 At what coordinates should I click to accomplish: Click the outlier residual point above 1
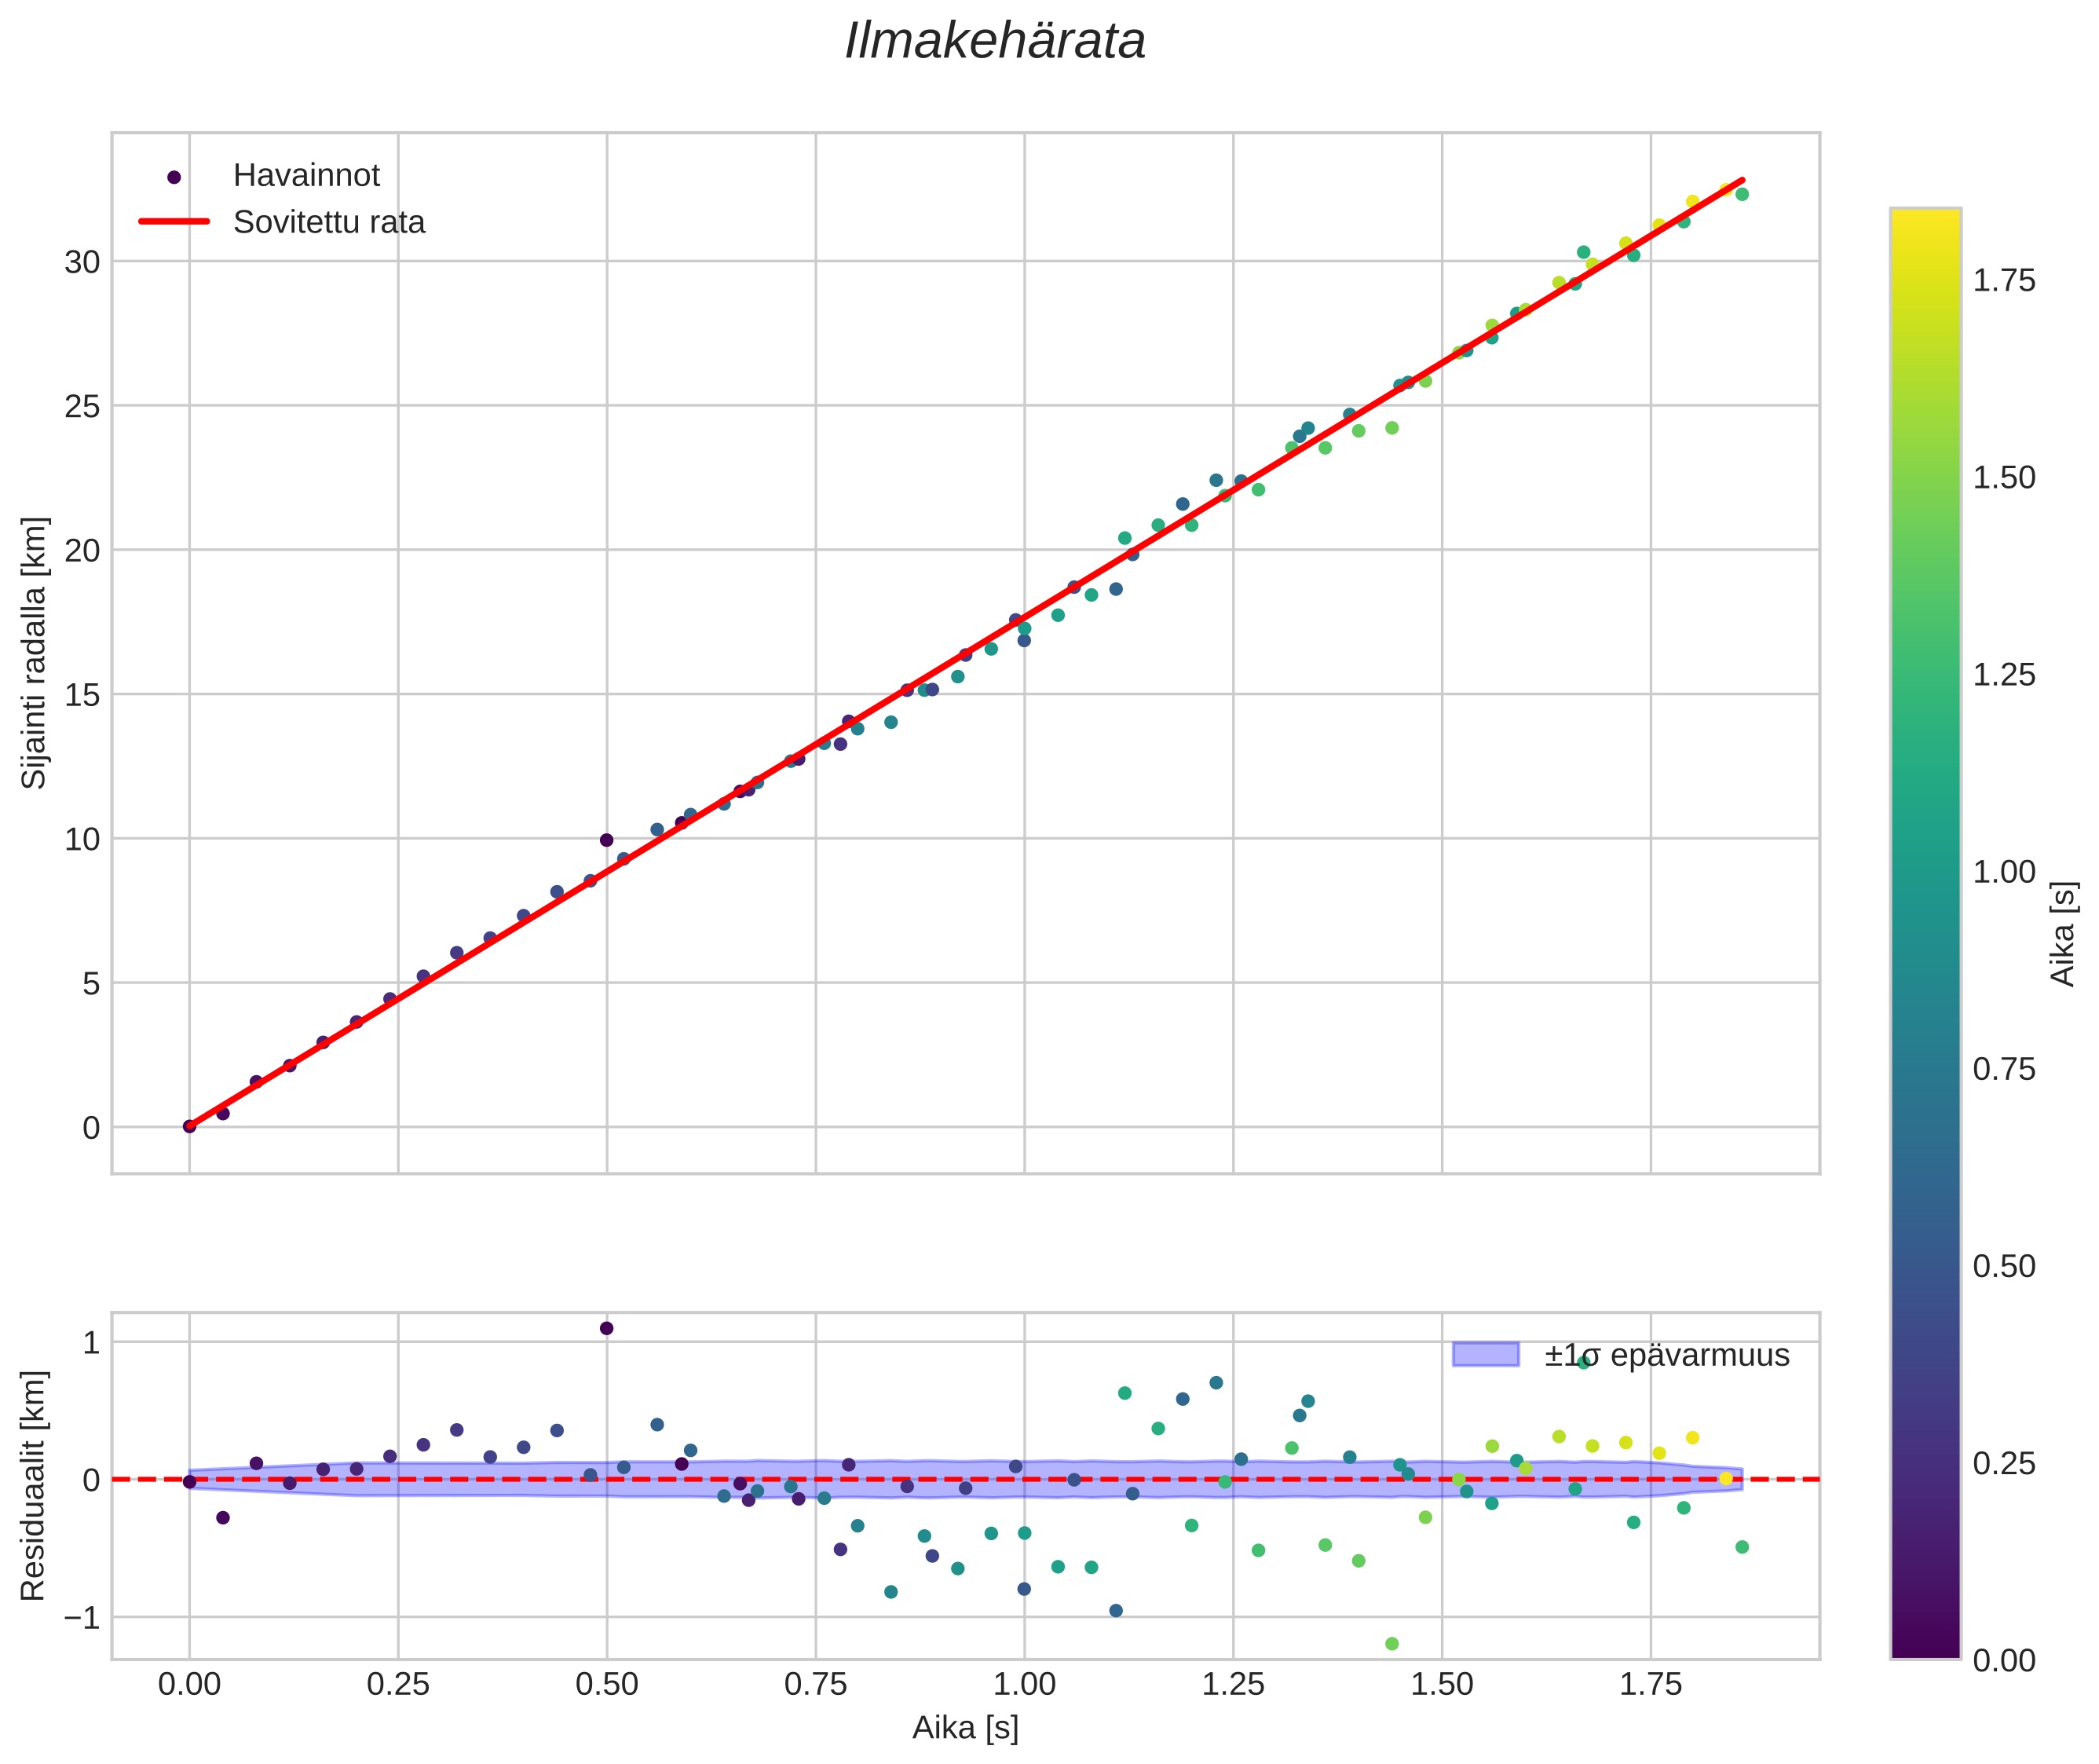point(607,1329)
